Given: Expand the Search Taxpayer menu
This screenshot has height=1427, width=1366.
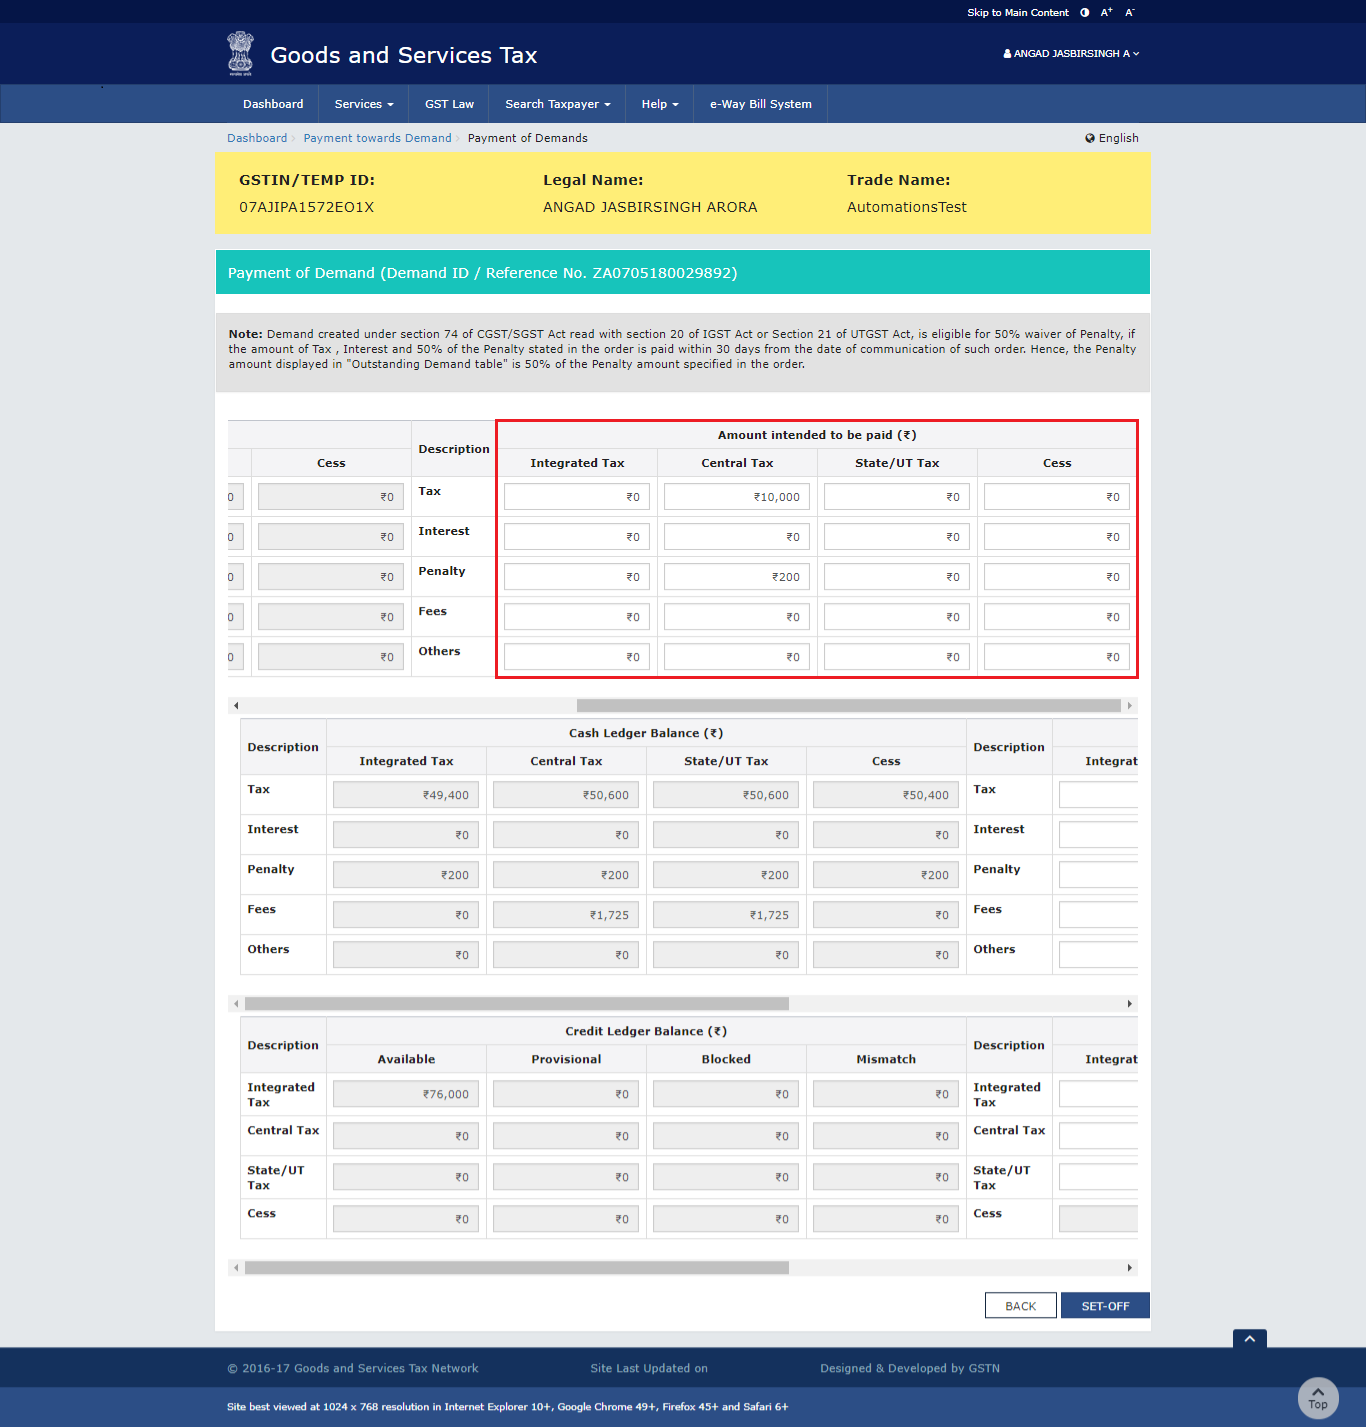Looking at the screenshot, I should [557, 104].
